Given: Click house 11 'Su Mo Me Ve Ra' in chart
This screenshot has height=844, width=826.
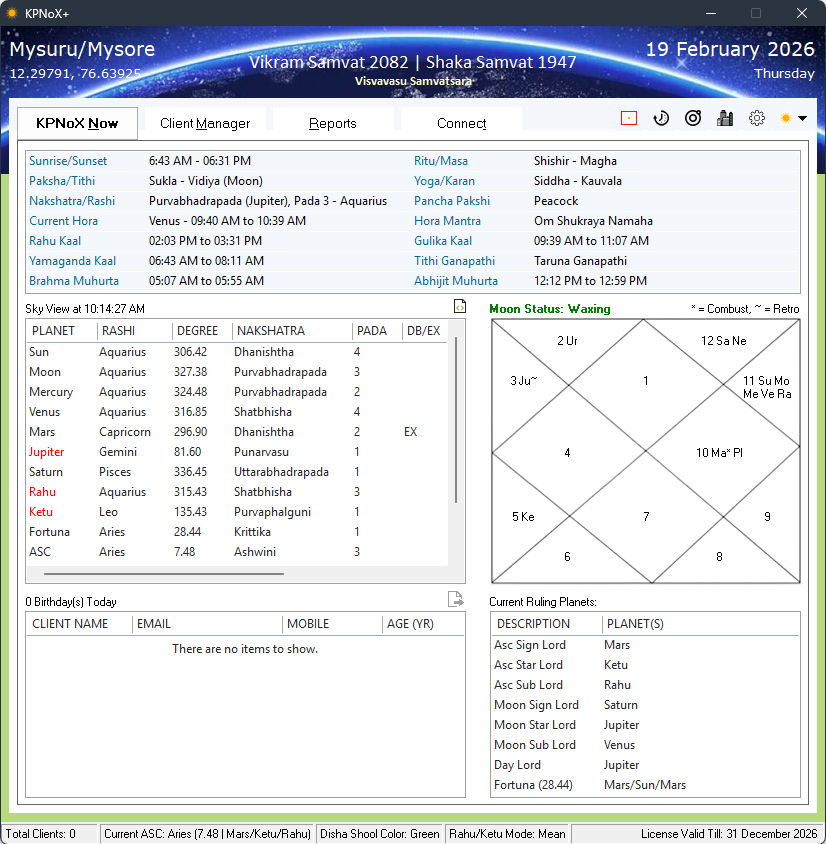Looking at the screenshot, I should click(x=767, y=387).
